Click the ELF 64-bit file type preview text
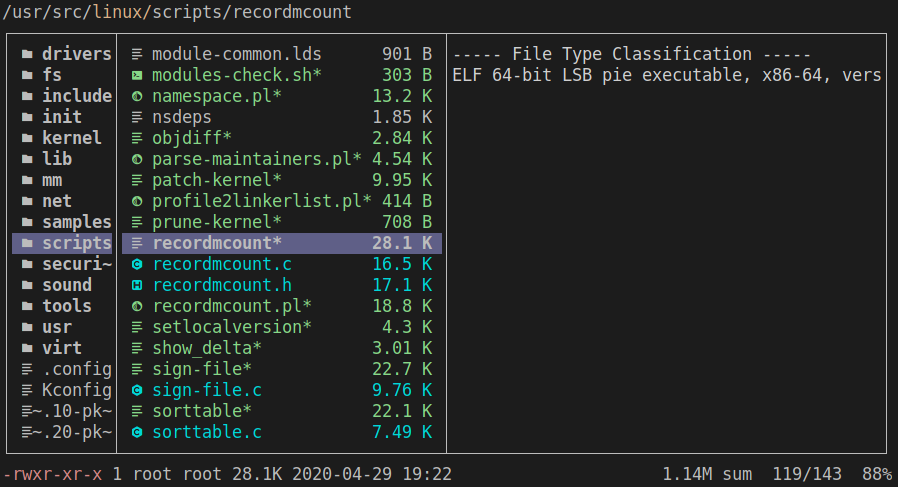The image size is (898, 487). 666,75
